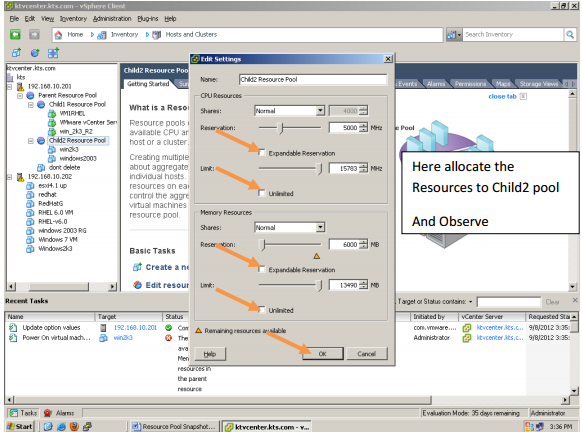Click the new virtual machine toolbar icon
This screenshot has width=582, height=432.
[x=16, y=53]
